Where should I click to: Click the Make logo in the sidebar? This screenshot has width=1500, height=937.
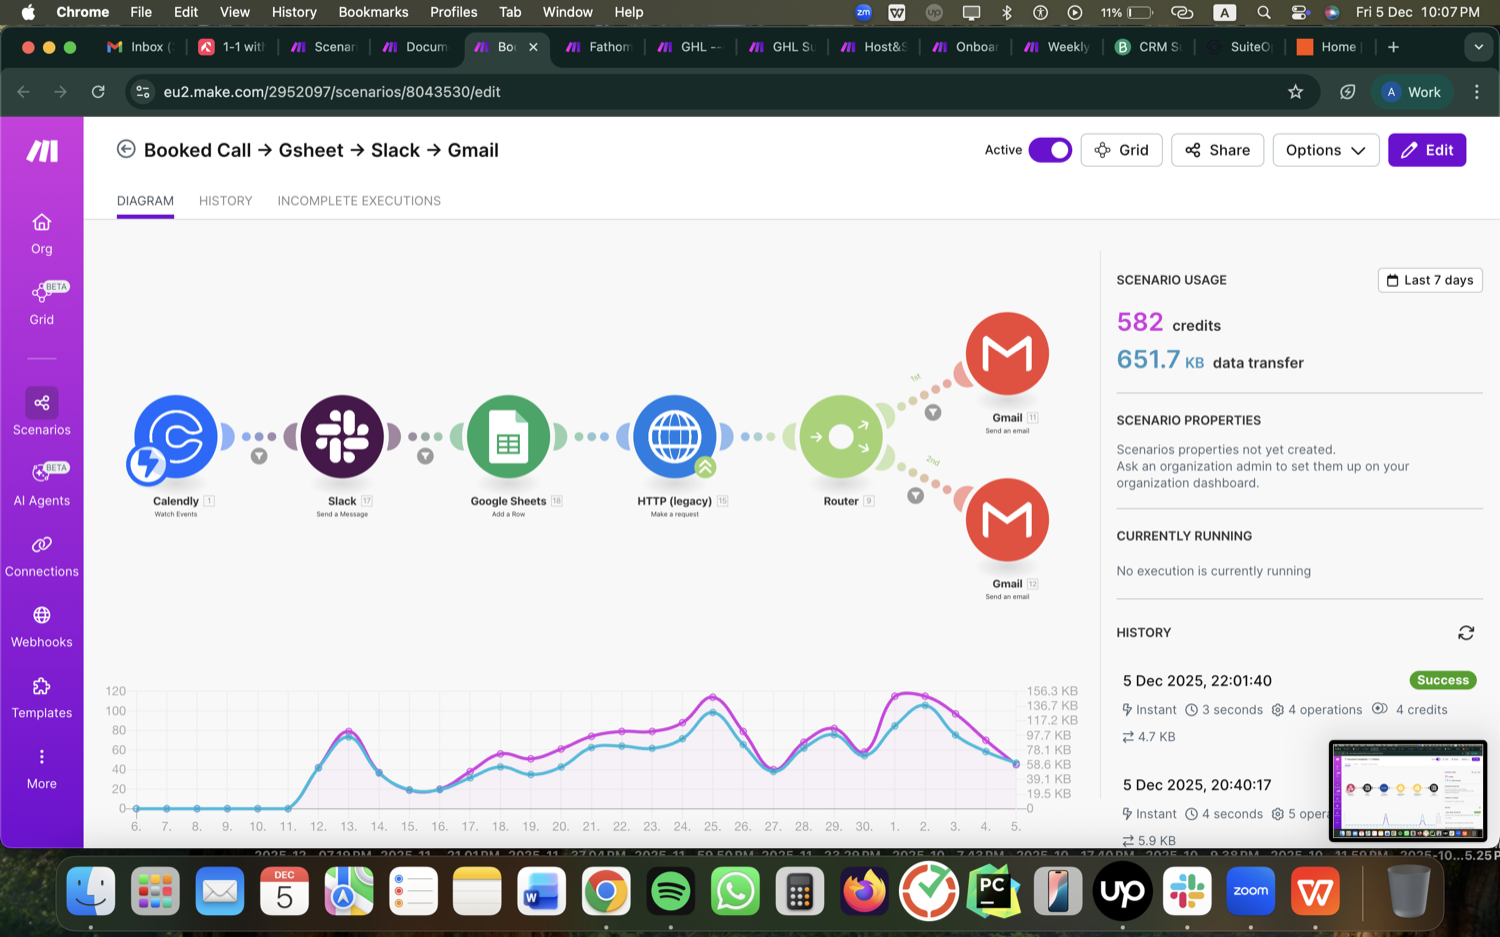(x=42, y=151)
